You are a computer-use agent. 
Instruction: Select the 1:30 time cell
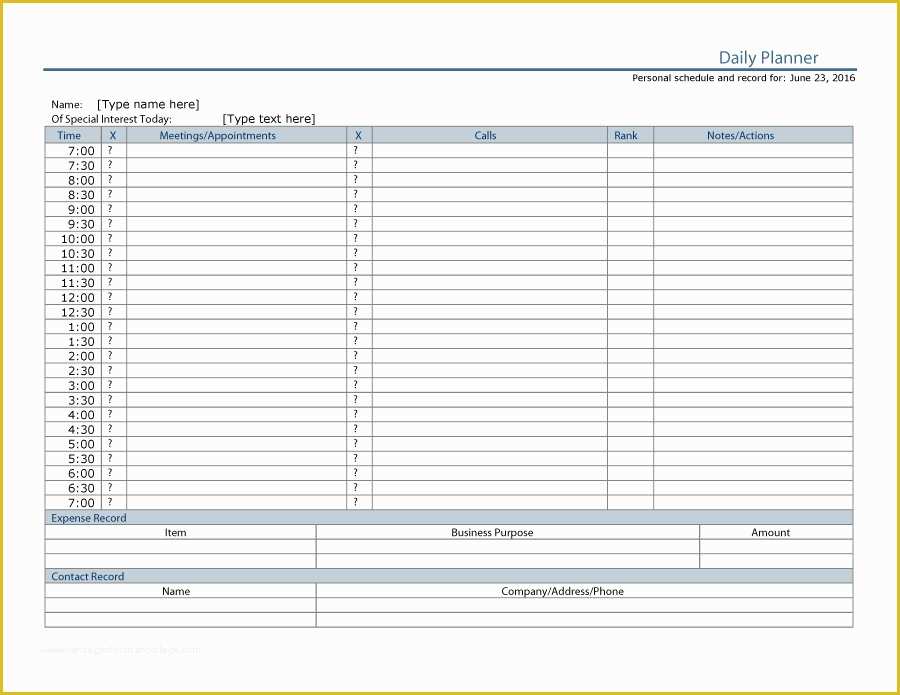coord(73,341)
